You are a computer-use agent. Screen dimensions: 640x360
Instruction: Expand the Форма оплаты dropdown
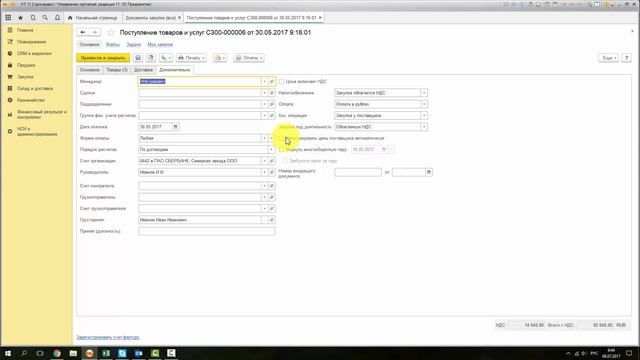point(264,138)
